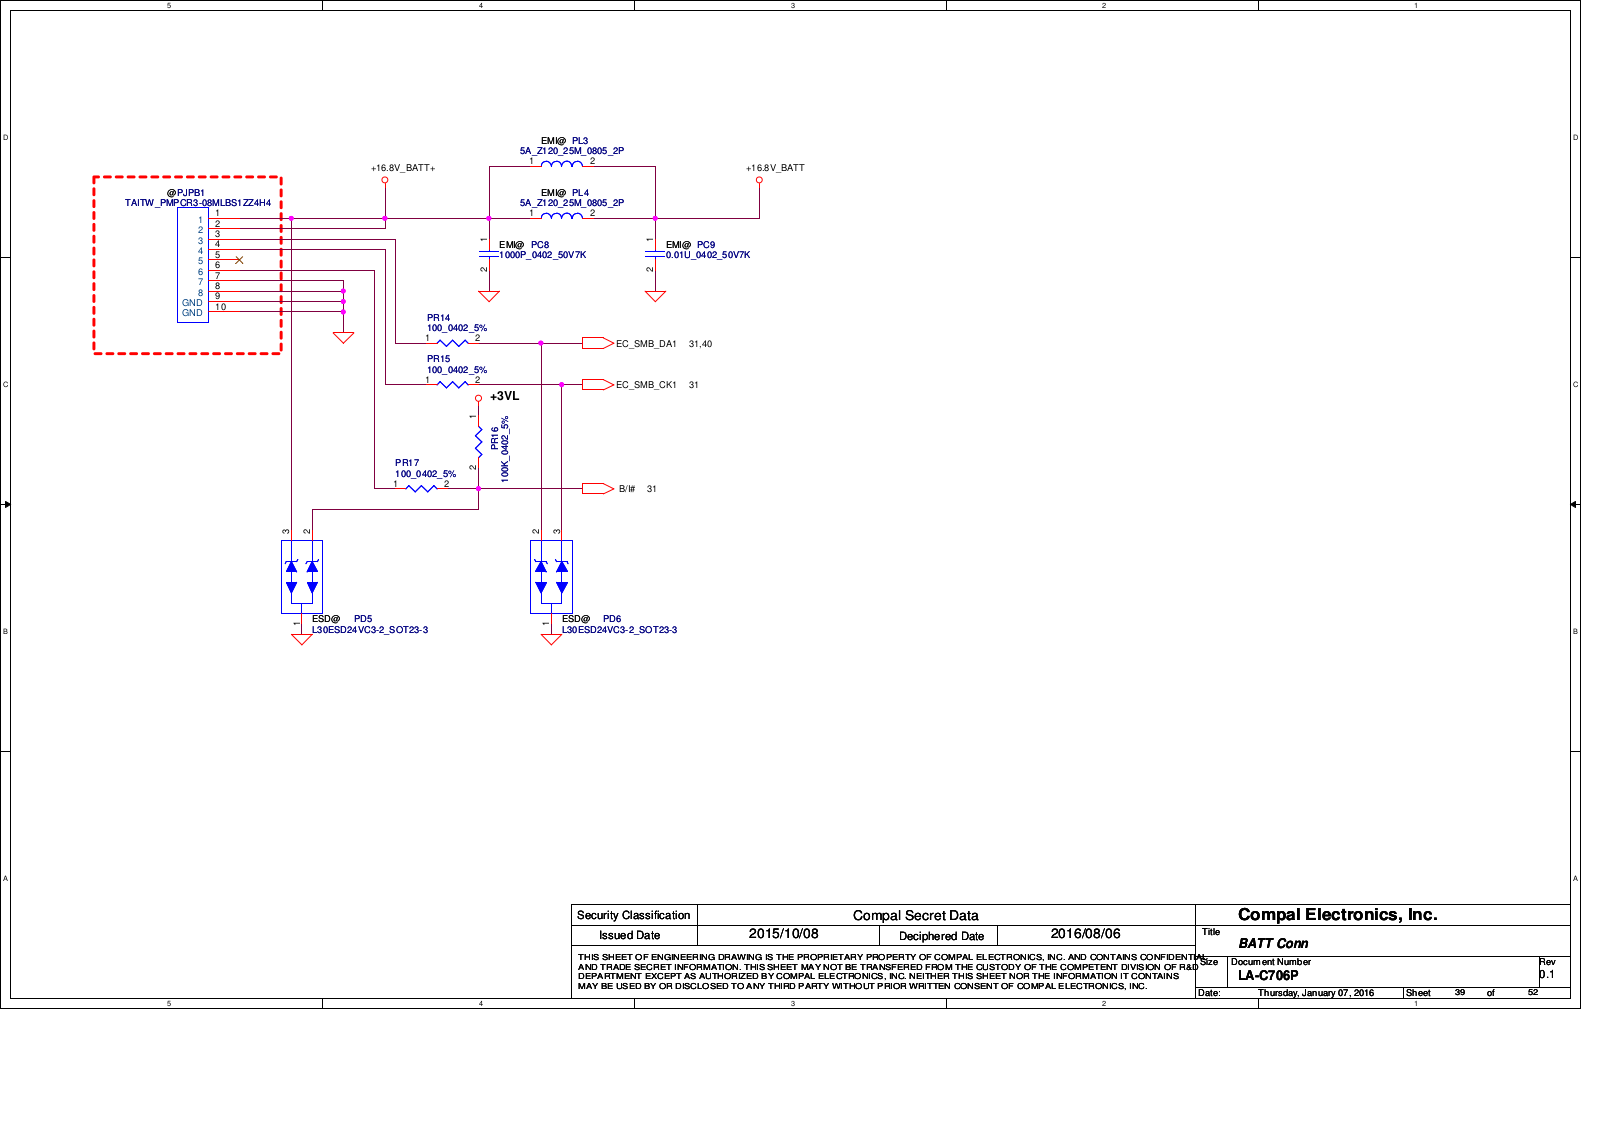Screen dimensions: 1600x1131
Task: Select the PR15 resistor zigzag symbol
Action: click(453, 384)
